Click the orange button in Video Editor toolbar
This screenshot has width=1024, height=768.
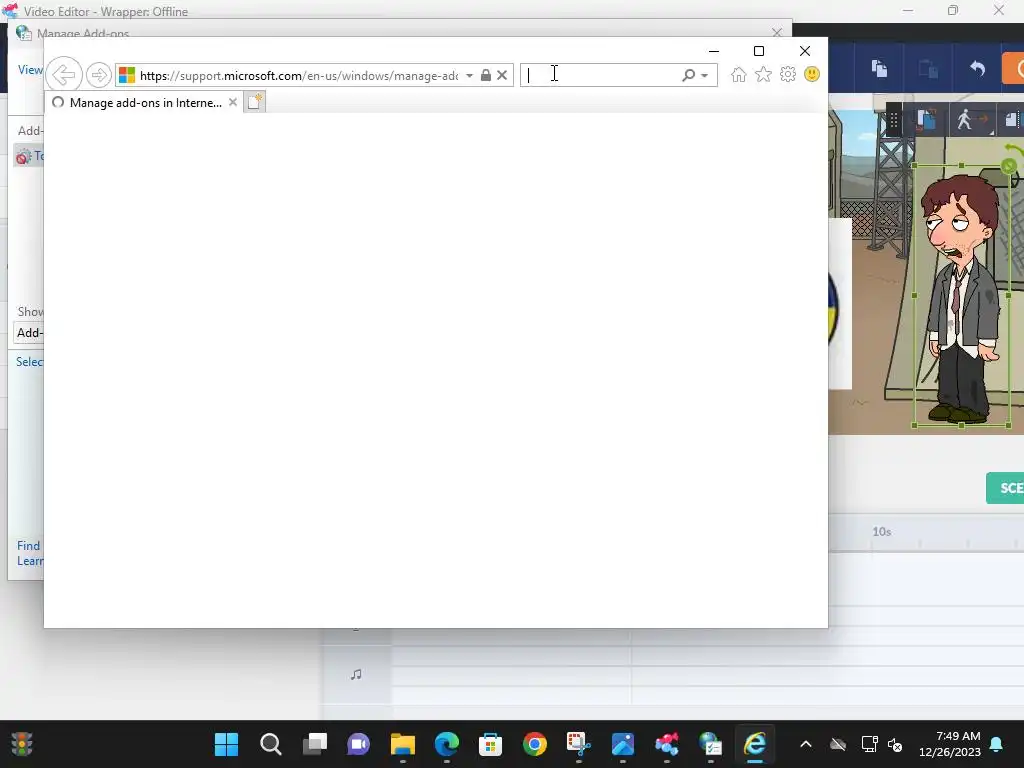tap(1013, 69)
